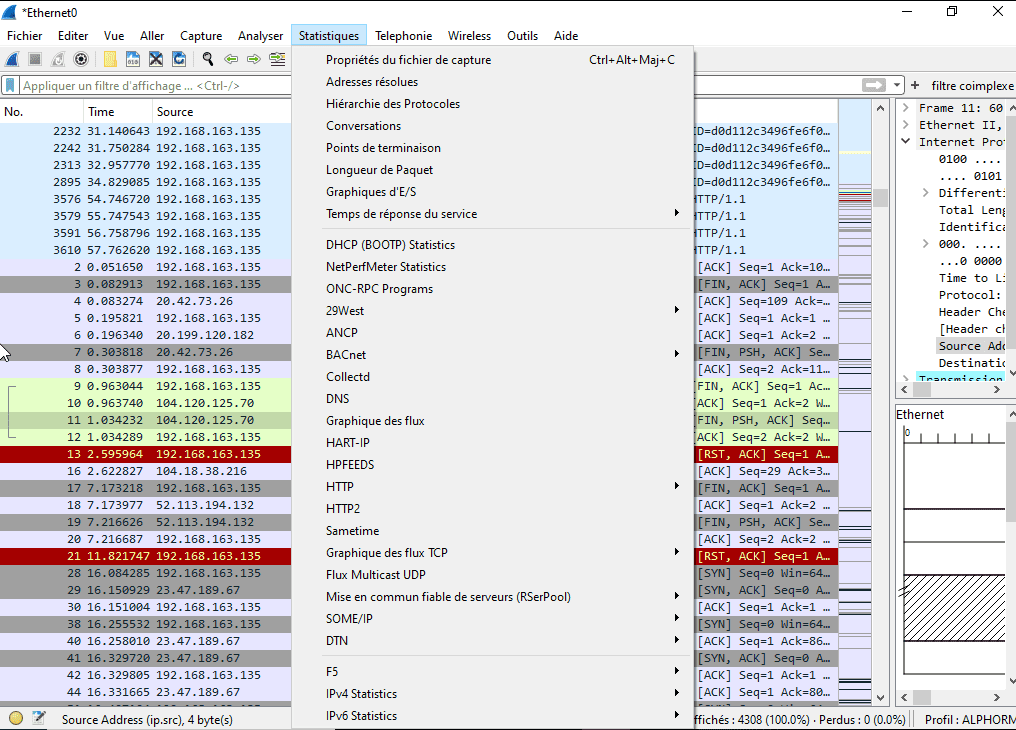1016x730 pixels.
Task: Click the go to specified packet icon
Action: click(277, 60)
